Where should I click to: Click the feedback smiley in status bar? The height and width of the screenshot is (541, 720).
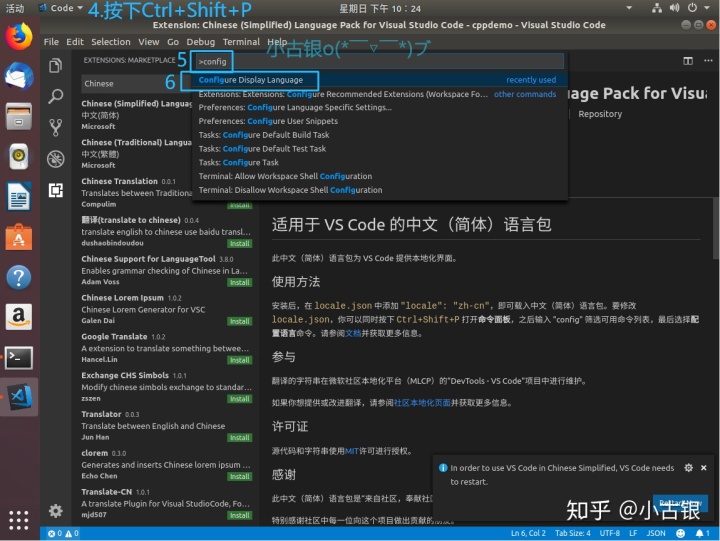tap(681, 533)
